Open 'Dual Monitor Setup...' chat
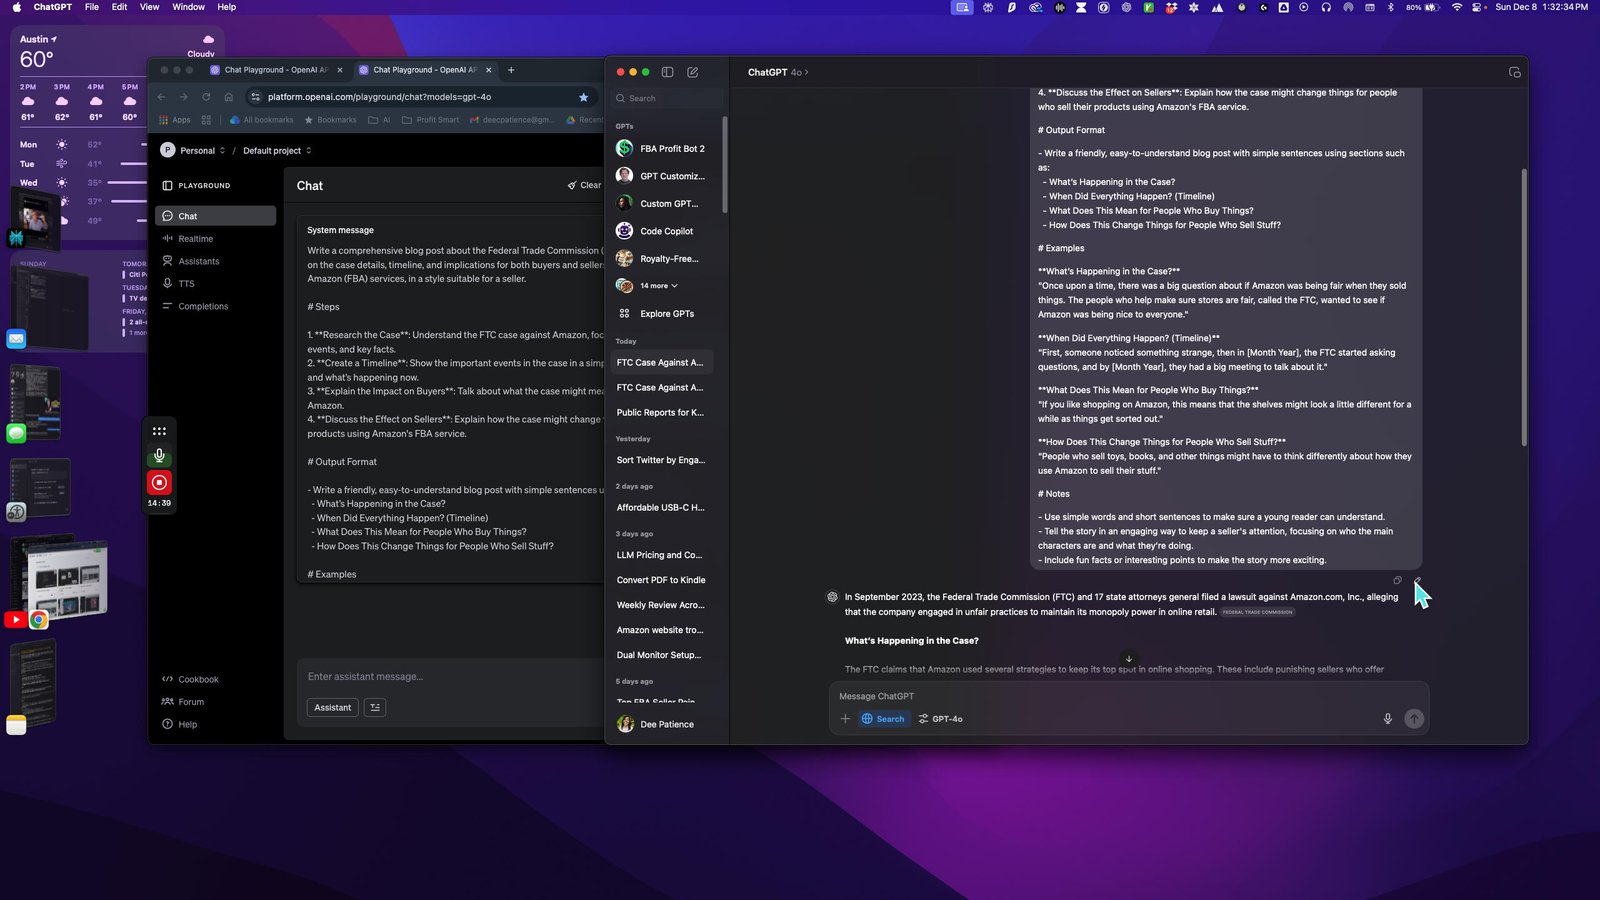The height and width of the screenshot is (900, 1600). [662, 655]
